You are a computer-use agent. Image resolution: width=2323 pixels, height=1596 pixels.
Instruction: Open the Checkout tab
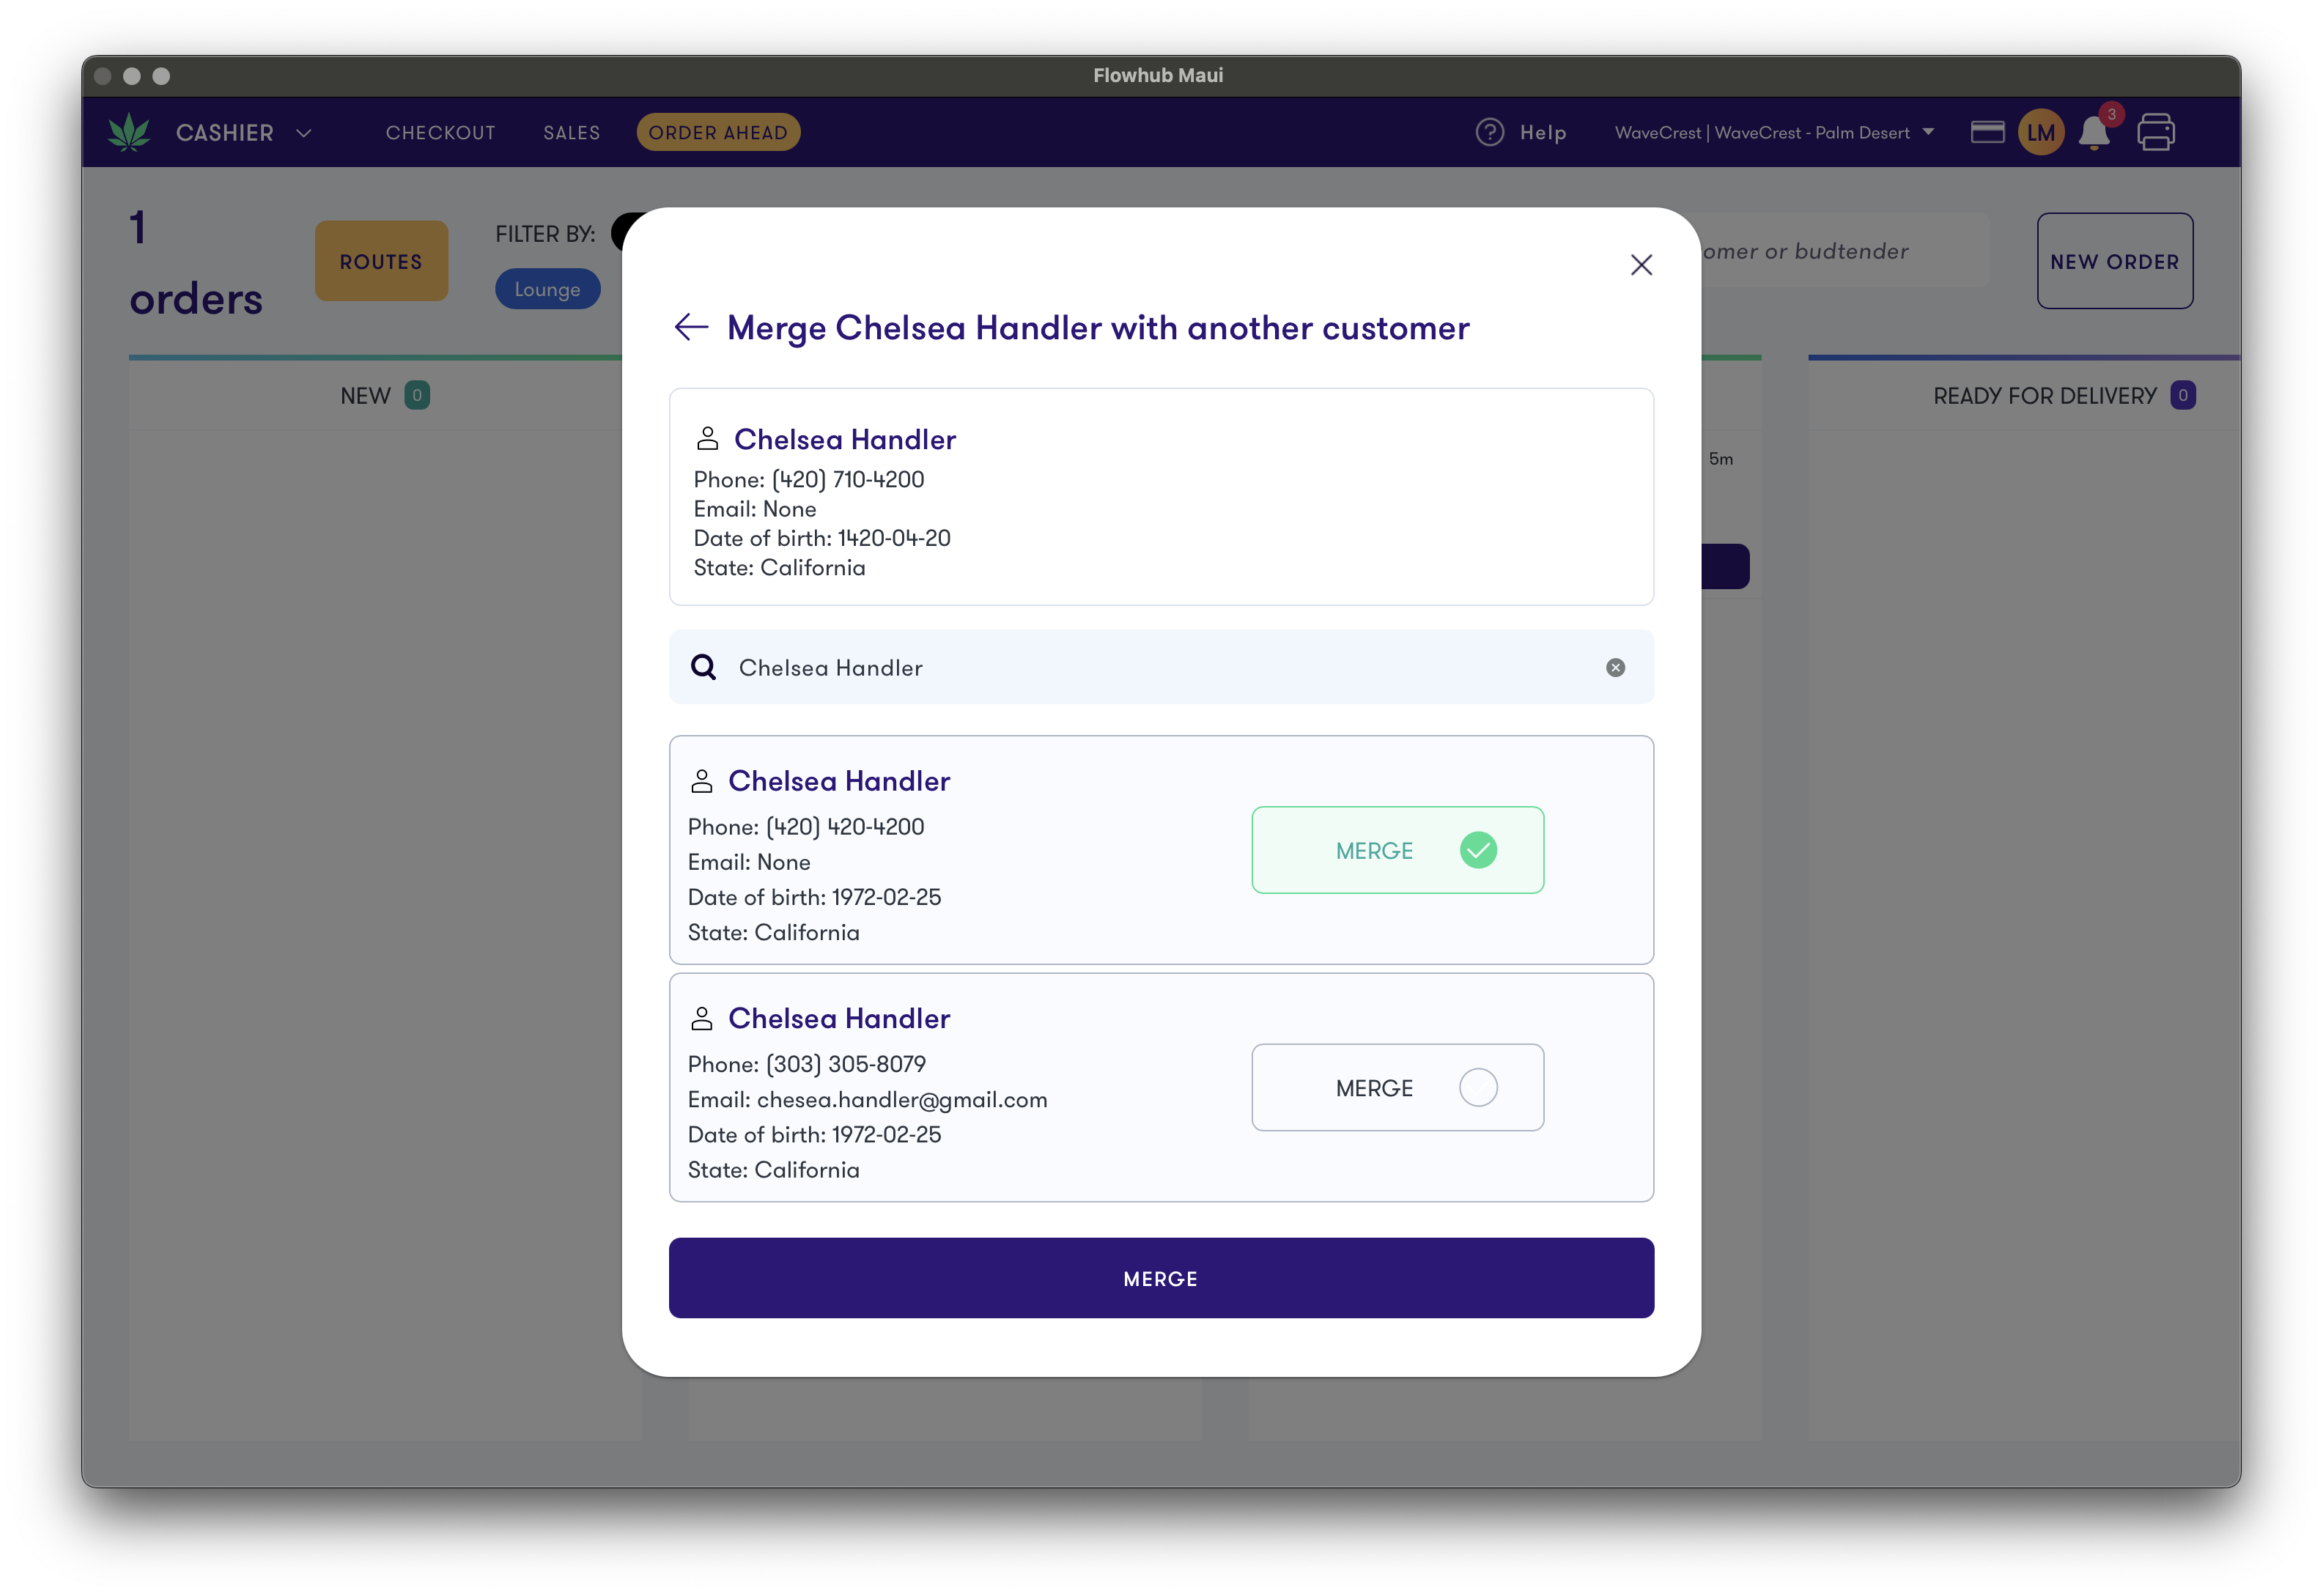(x=441, y=133)
